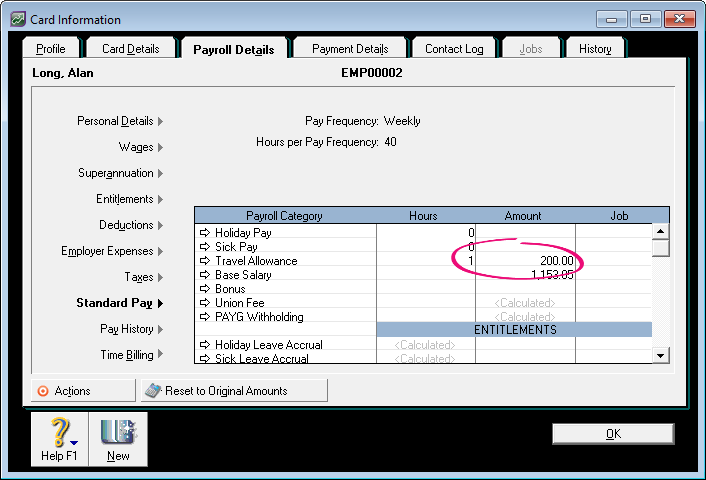Click the Help F1 question mark icon

click(x=58, y=432)
